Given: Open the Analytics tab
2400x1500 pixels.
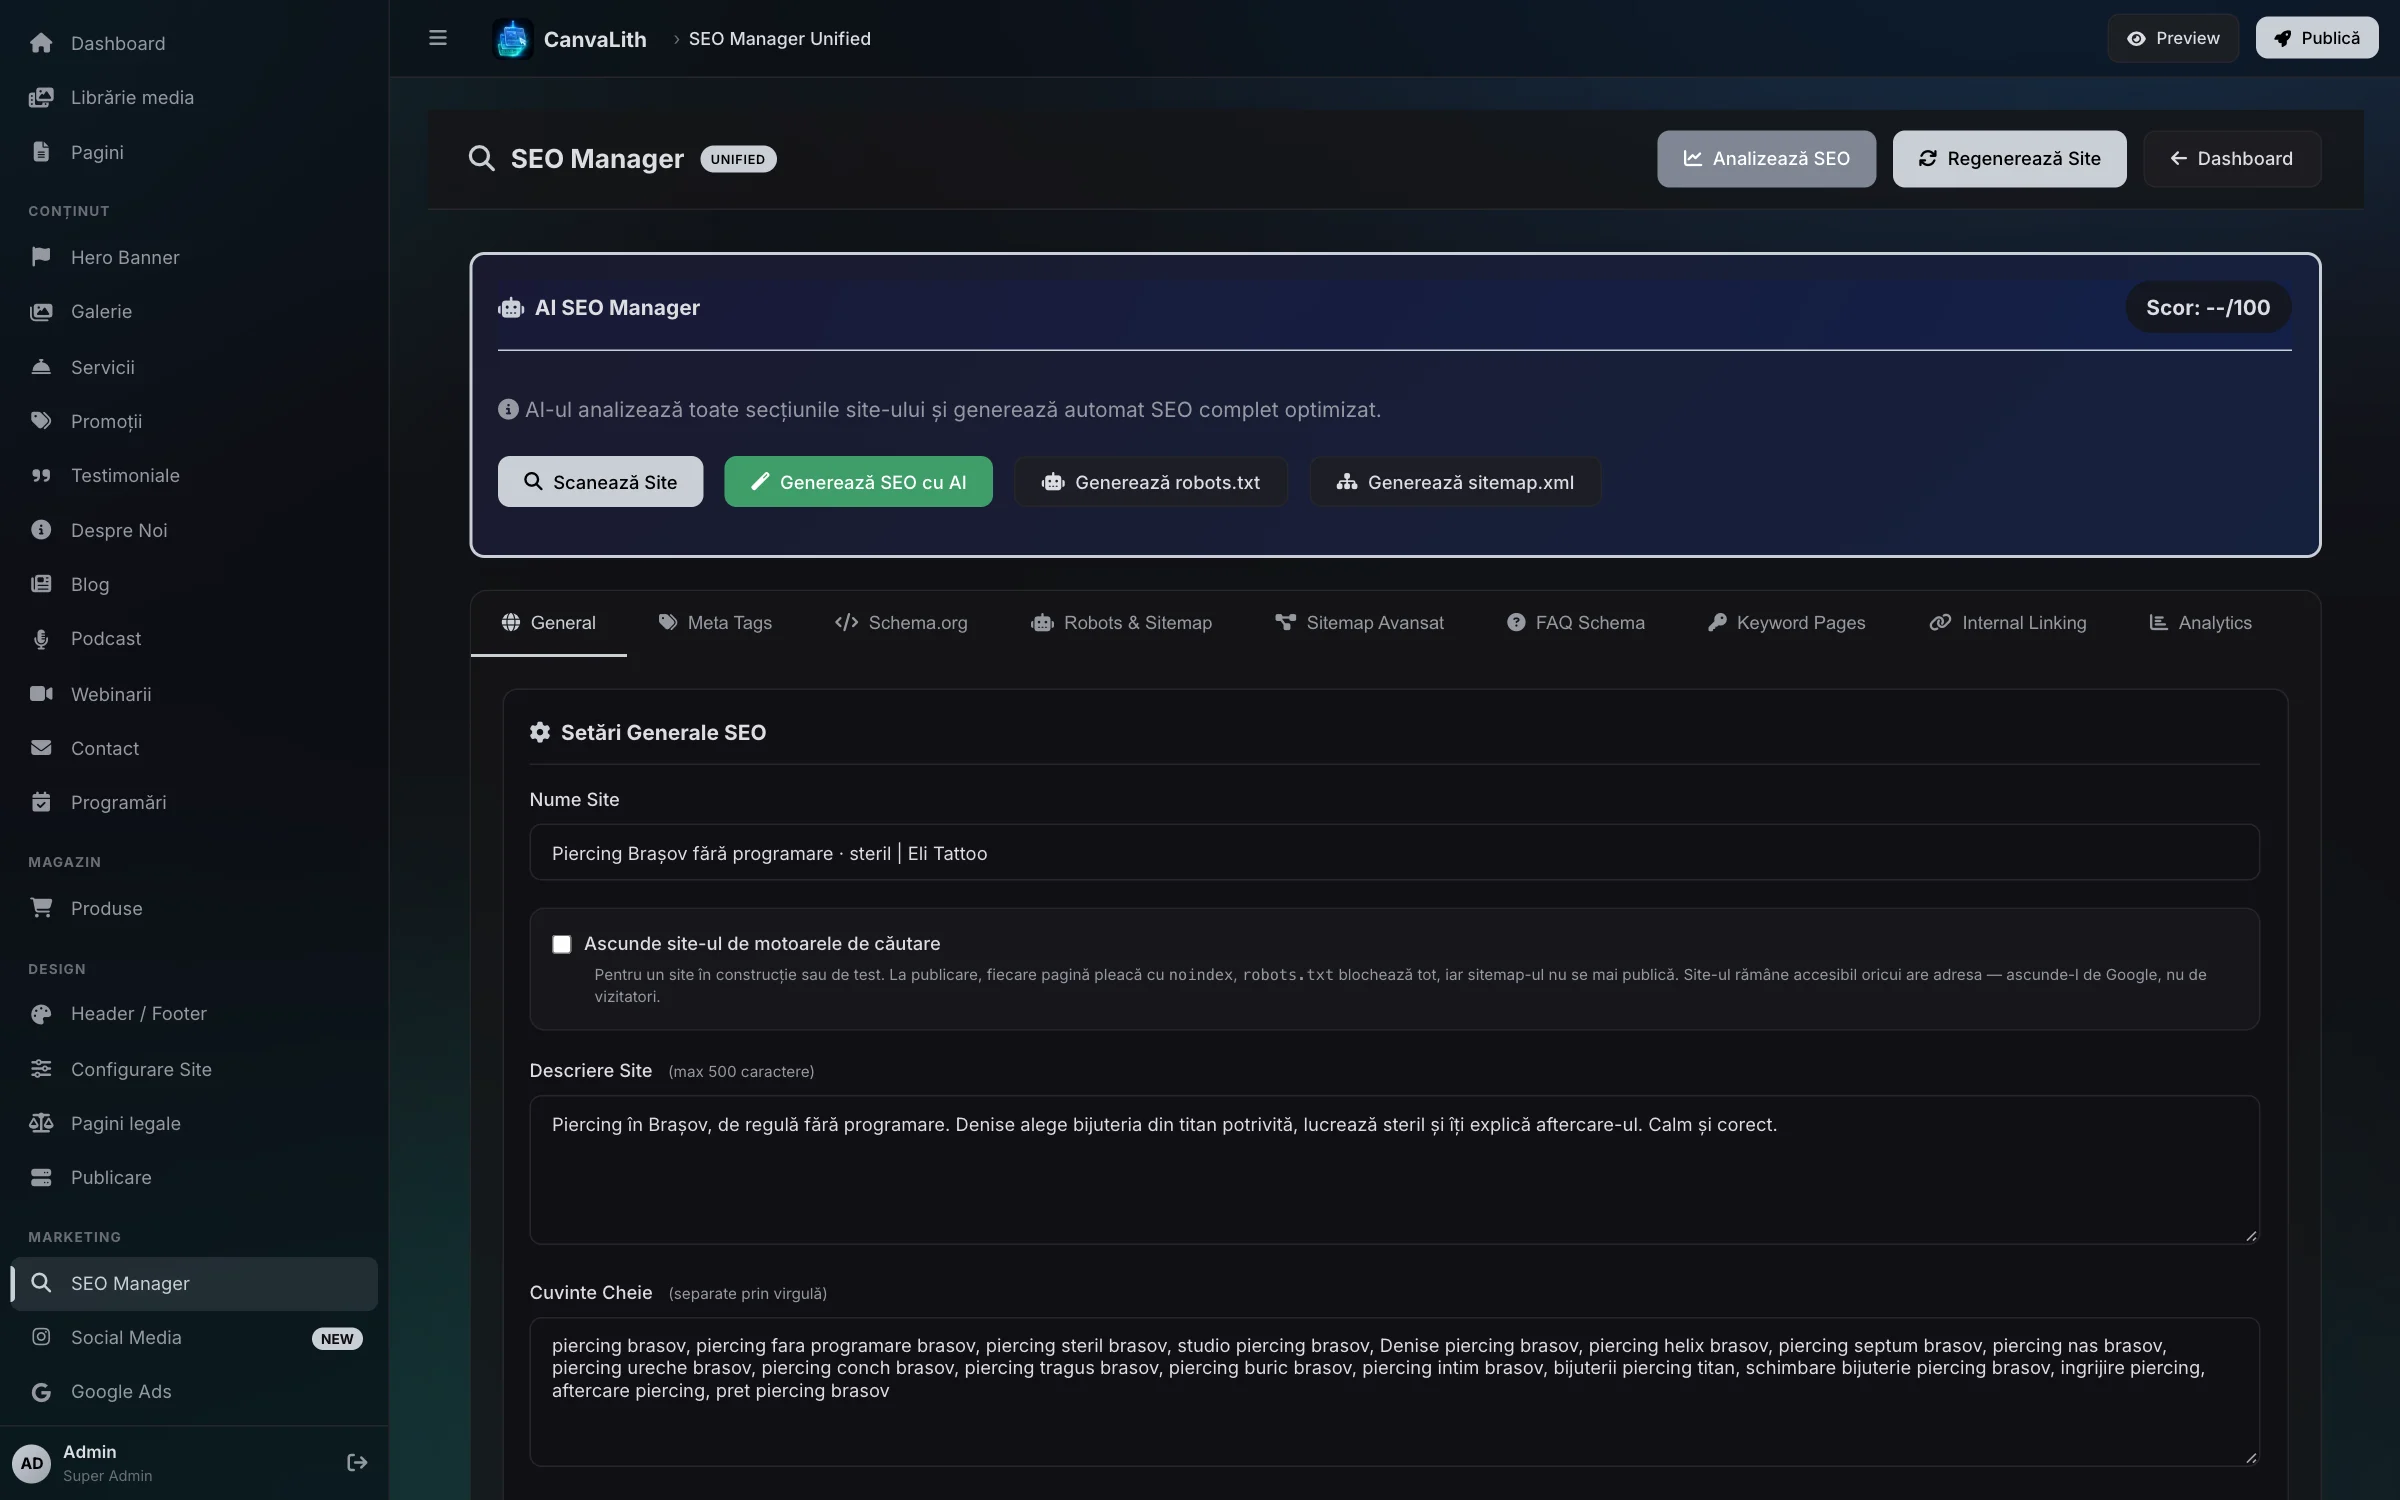Looking at the screenshot, I should (x=2200, y=622).
